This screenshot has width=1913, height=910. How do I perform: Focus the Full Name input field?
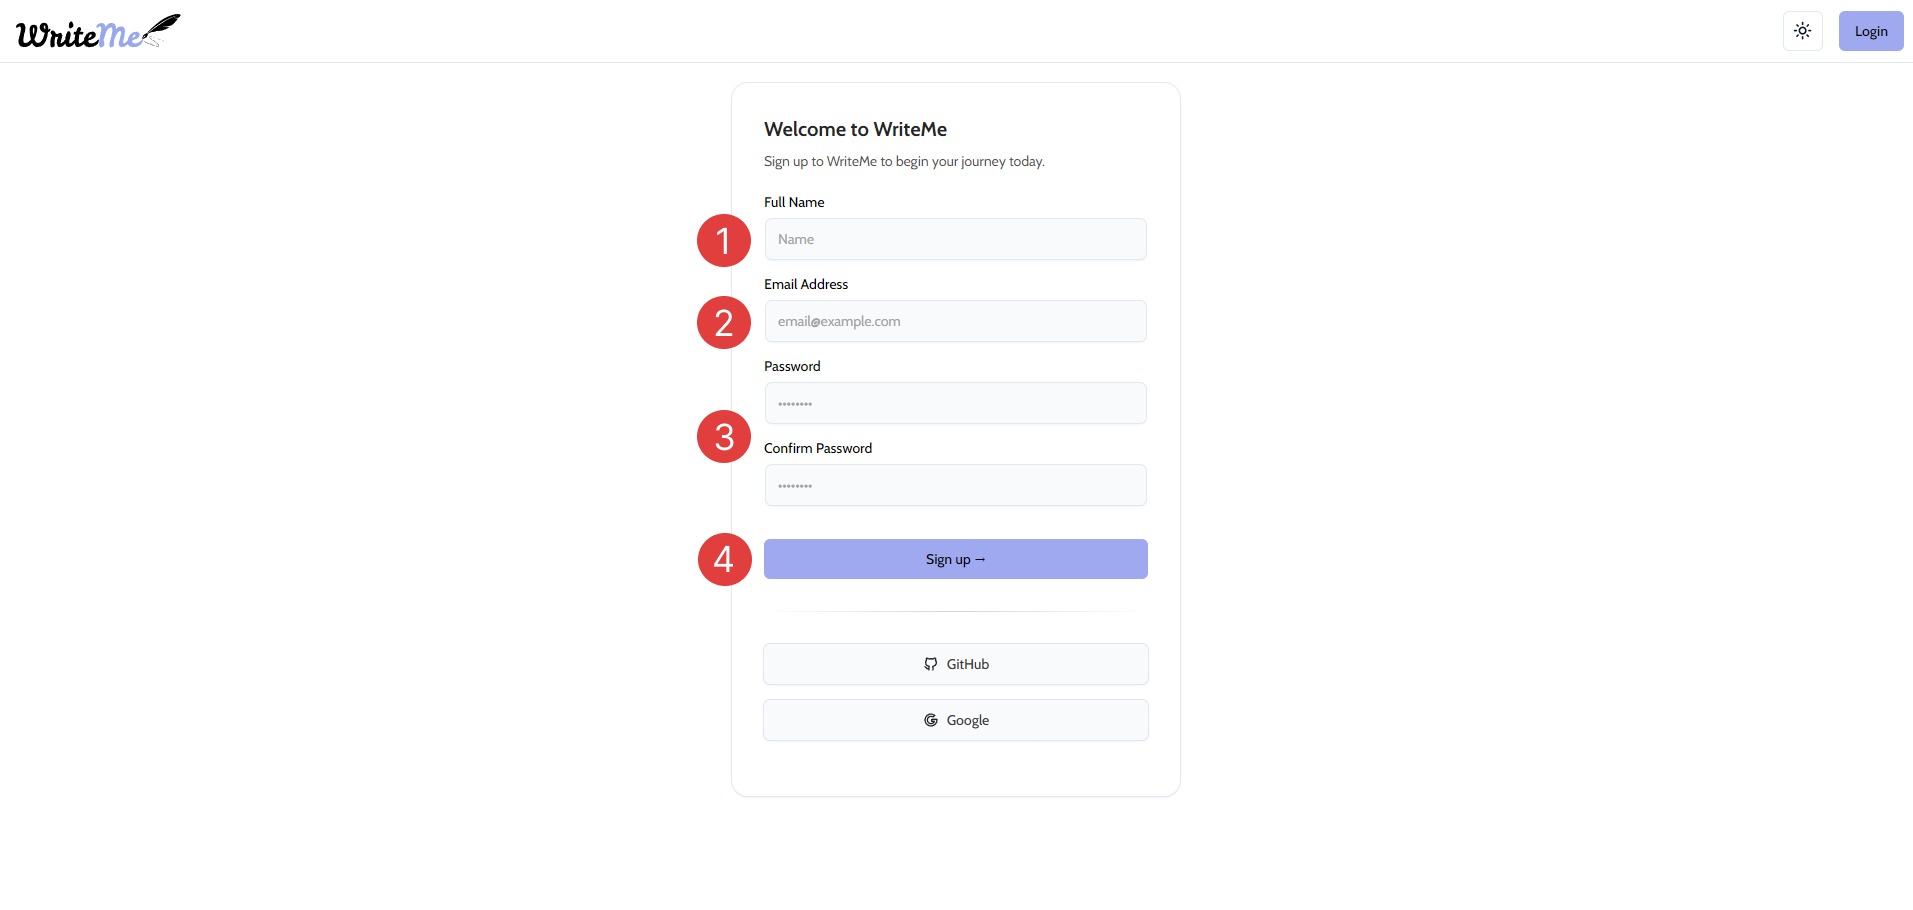coord(955,239)
